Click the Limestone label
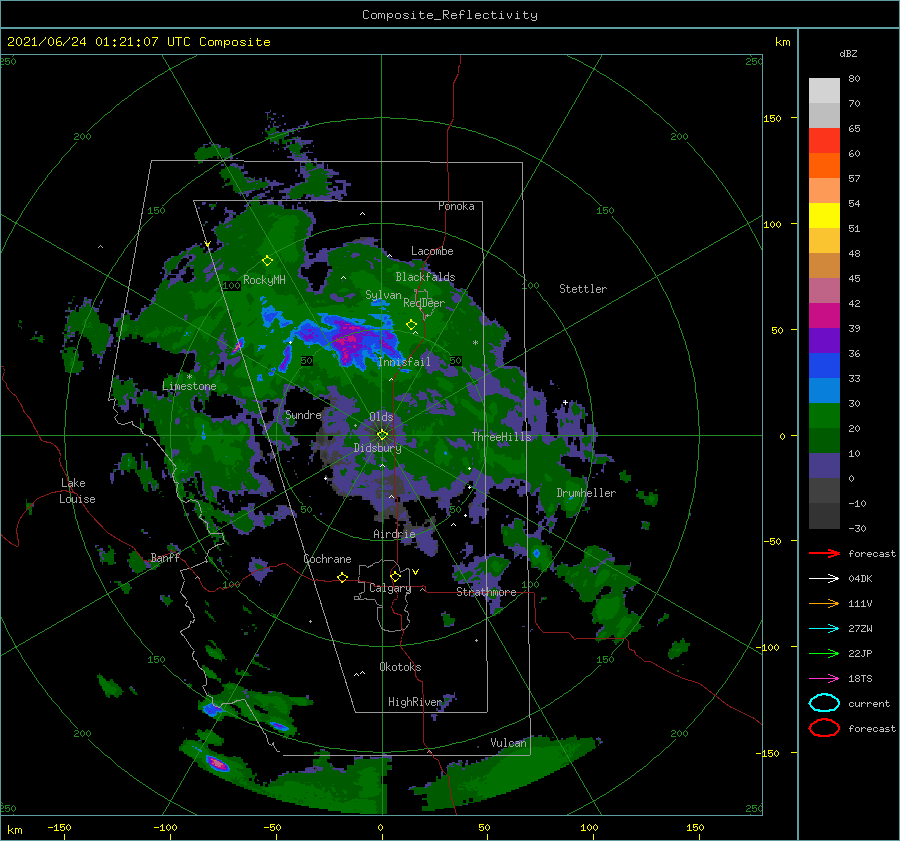 tap(189, 386)
